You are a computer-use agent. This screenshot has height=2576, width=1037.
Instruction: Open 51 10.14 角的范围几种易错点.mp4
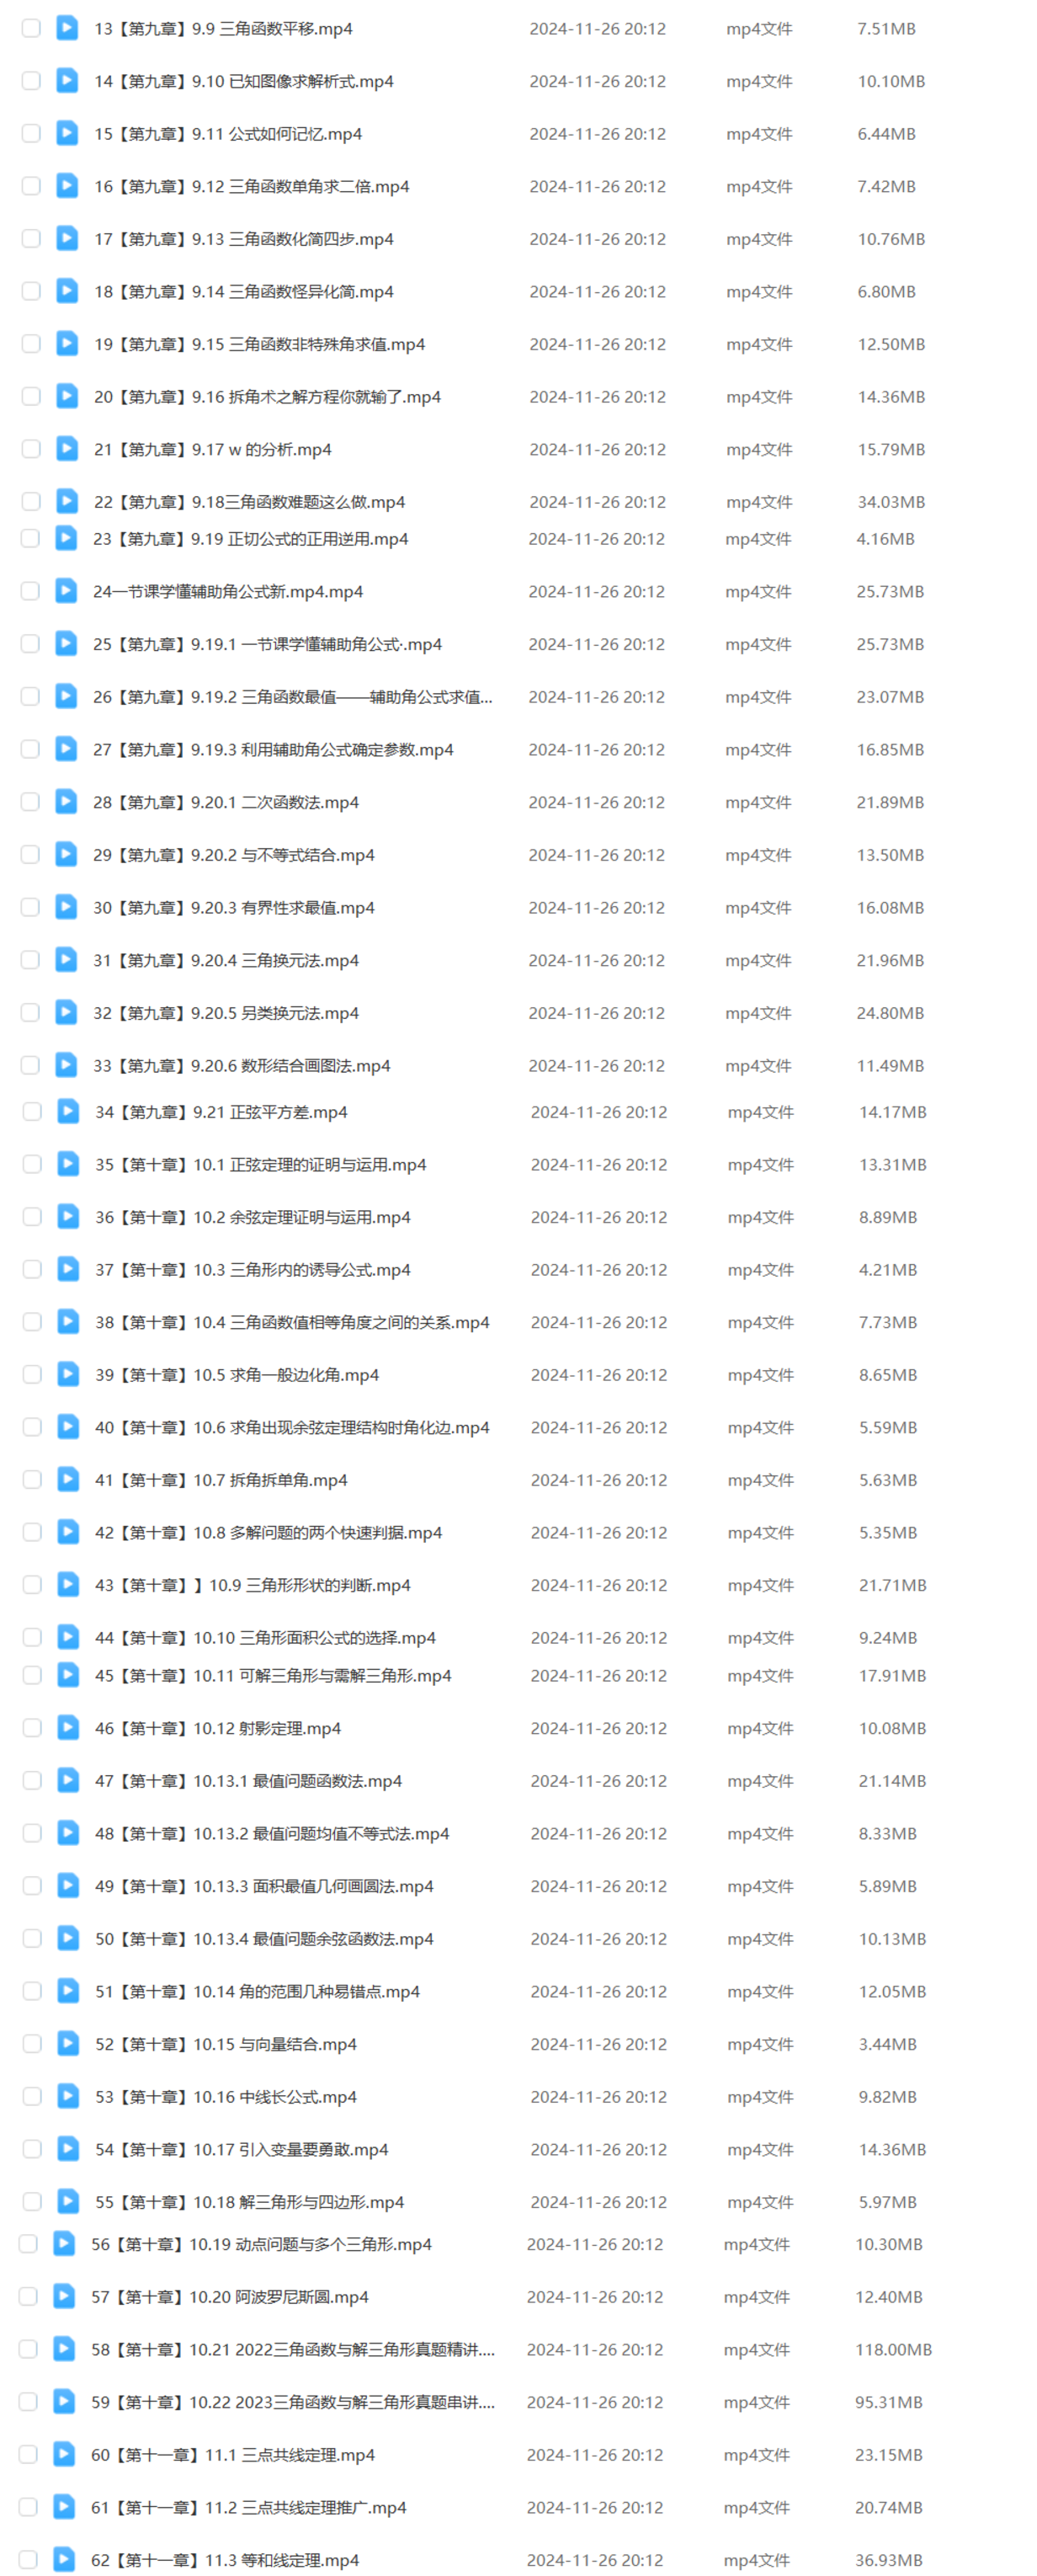click(x=257, y=1991)
